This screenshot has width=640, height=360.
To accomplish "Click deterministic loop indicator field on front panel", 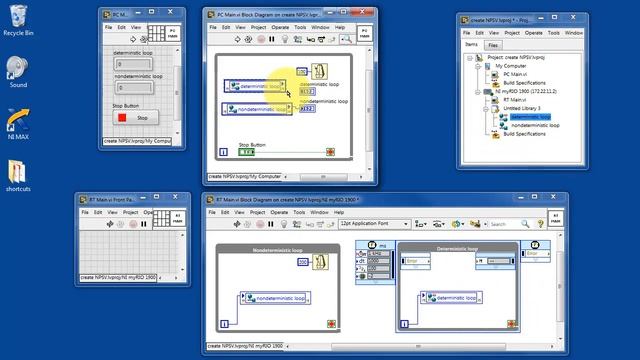I will [x=133, y=64].
